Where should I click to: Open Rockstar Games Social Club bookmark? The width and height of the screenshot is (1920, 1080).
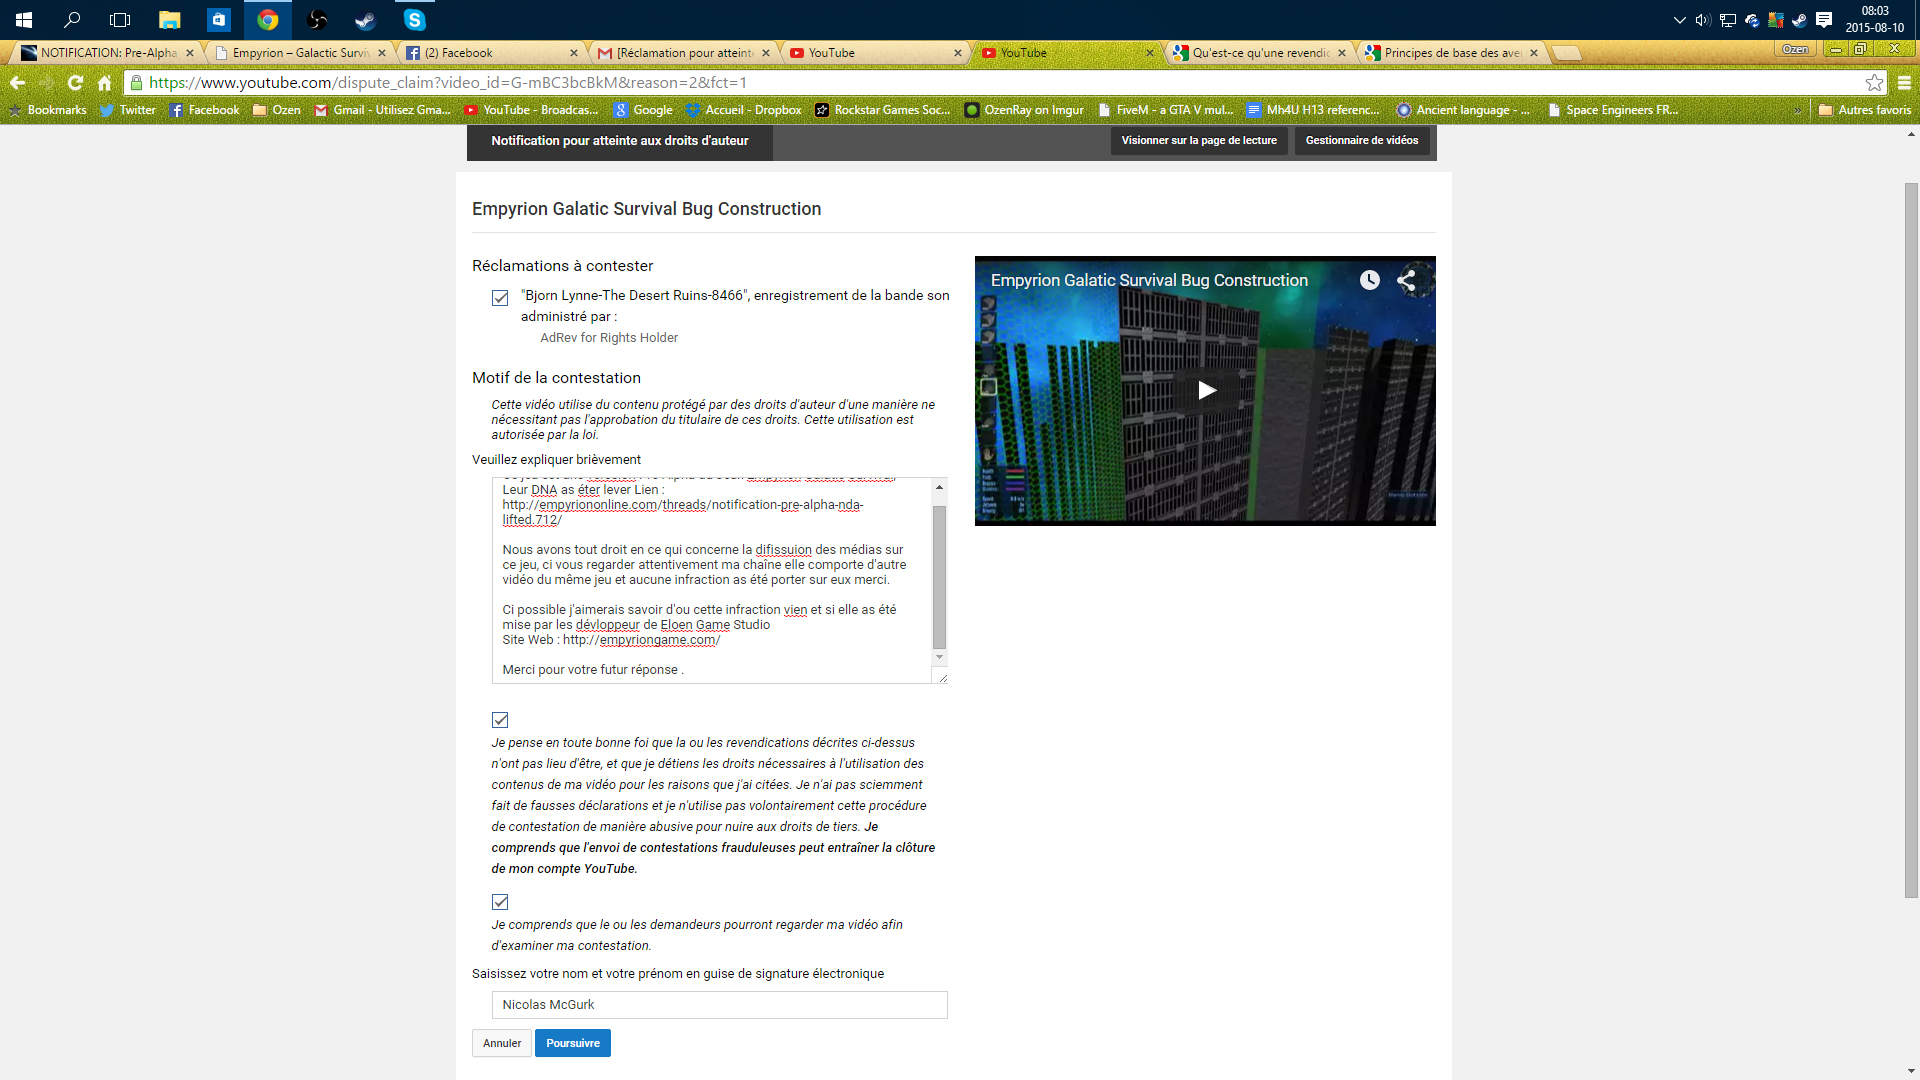click(x=883, y=110)
